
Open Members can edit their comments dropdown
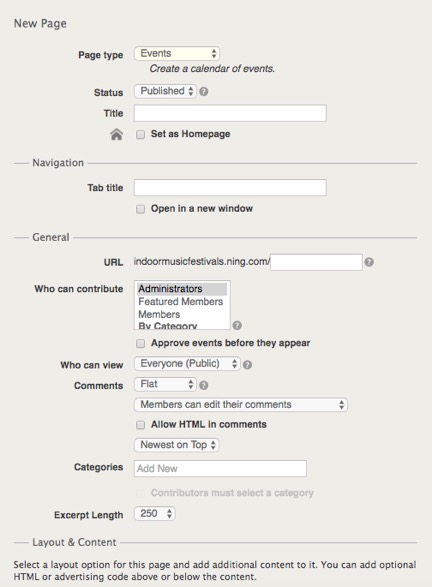coord(241,405)
